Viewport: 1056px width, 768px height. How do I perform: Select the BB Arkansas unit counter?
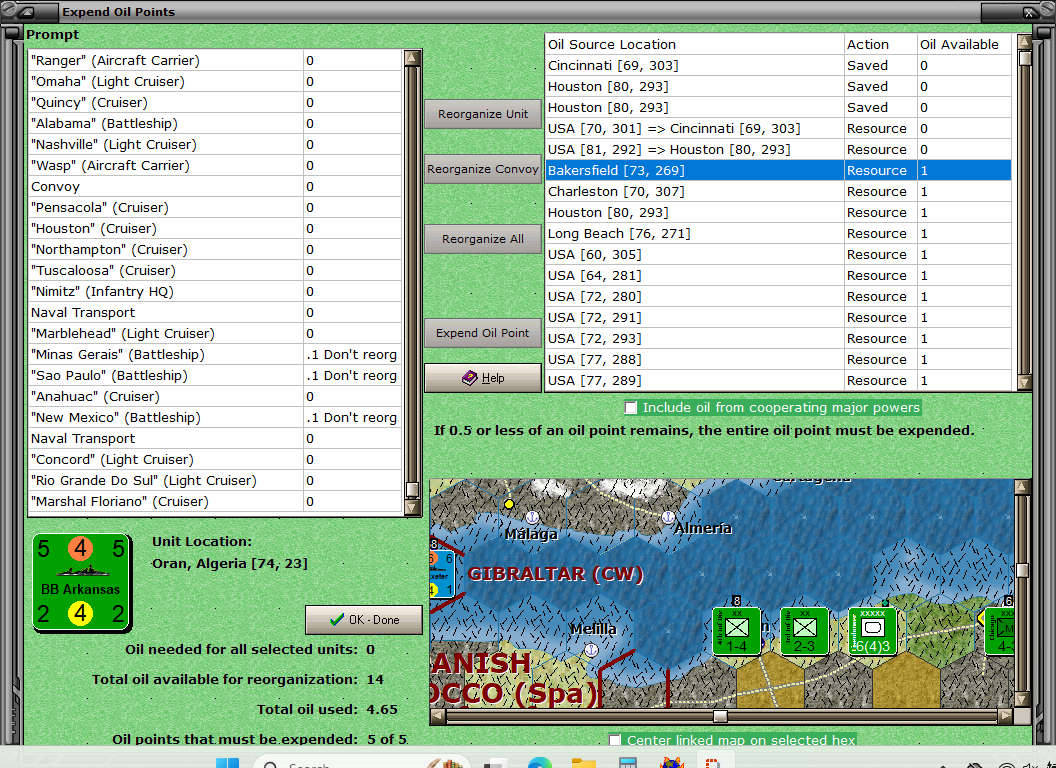(x=81, y=582)
